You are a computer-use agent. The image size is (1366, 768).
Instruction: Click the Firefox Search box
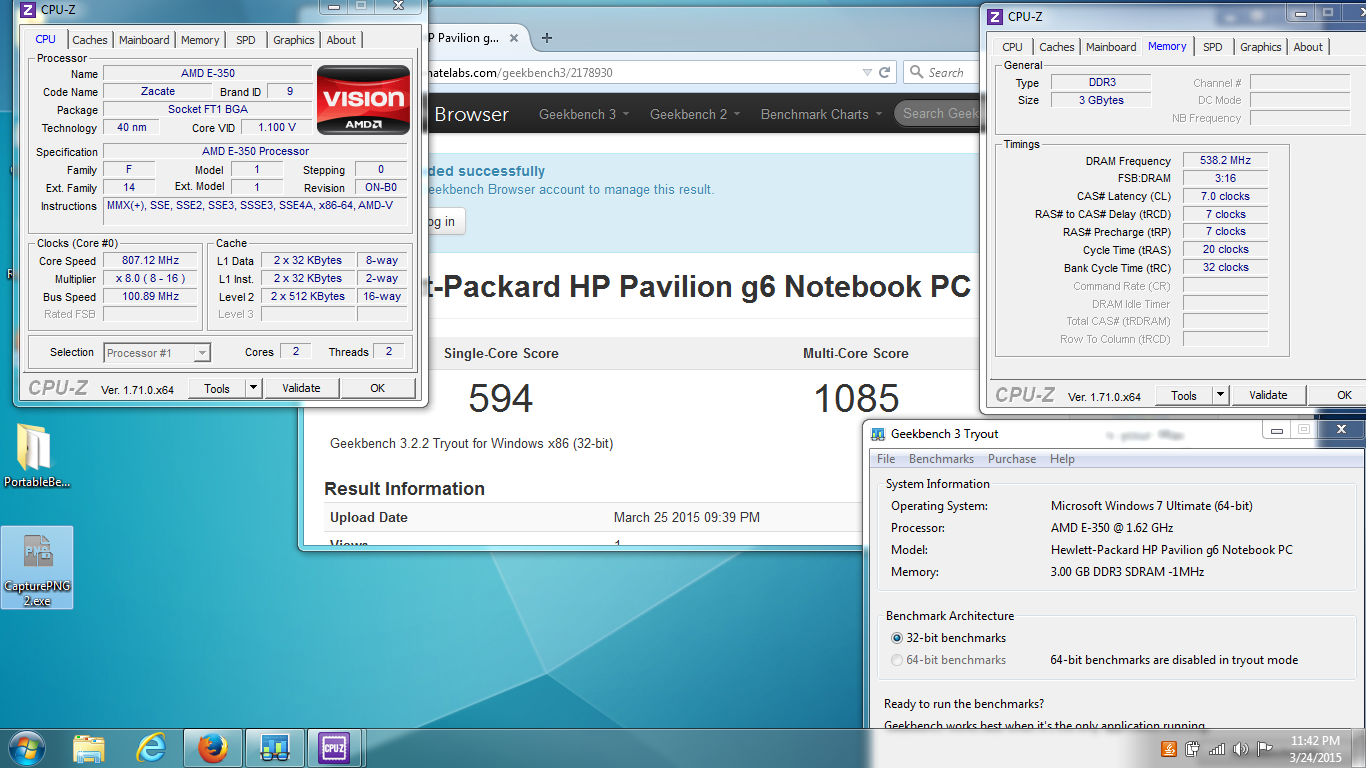(x=942, y=73)
